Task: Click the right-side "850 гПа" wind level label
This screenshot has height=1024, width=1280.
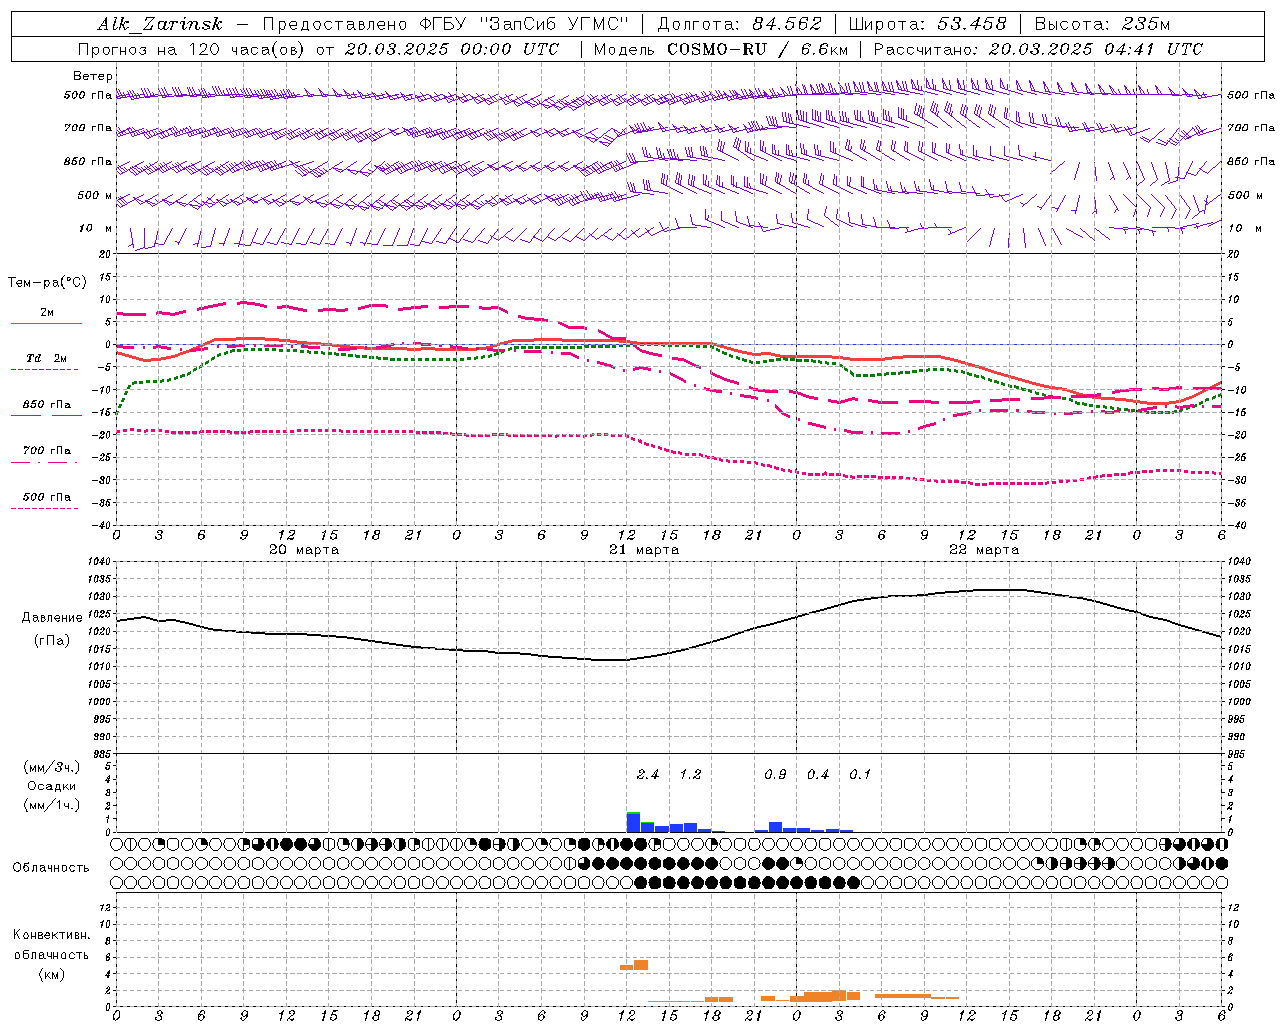Action: point(1251,161)
